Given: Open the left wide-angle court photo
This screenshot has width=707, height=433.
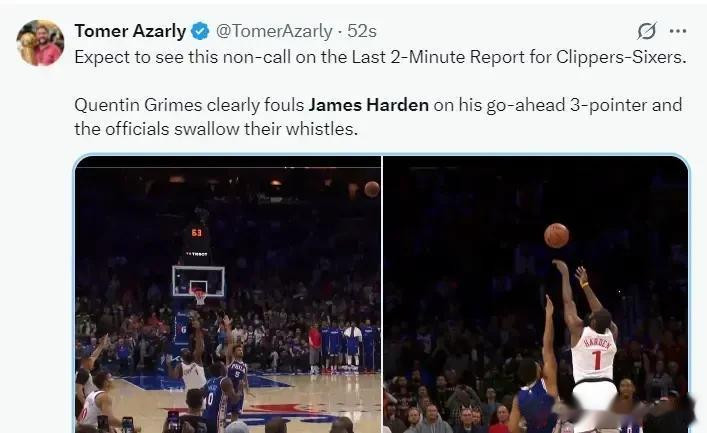Looking at the screenshot, I should click(228, 294).
